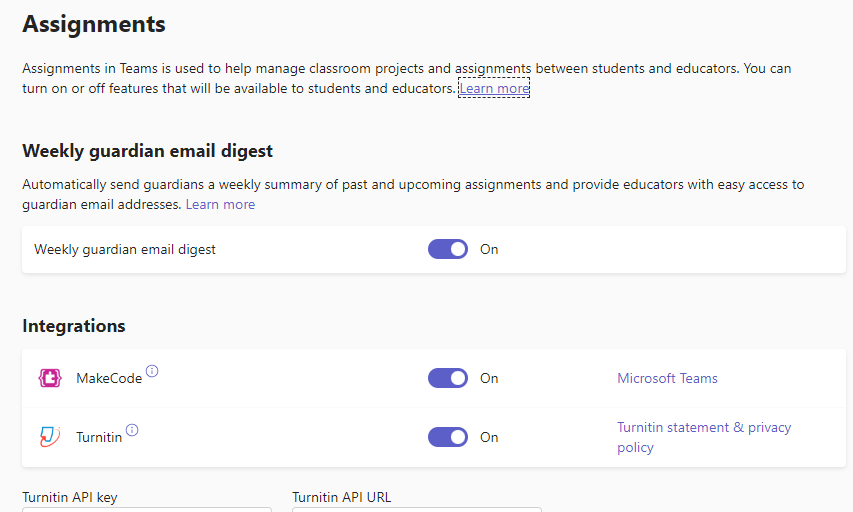Click the Integrations section heading

point(74,326)
